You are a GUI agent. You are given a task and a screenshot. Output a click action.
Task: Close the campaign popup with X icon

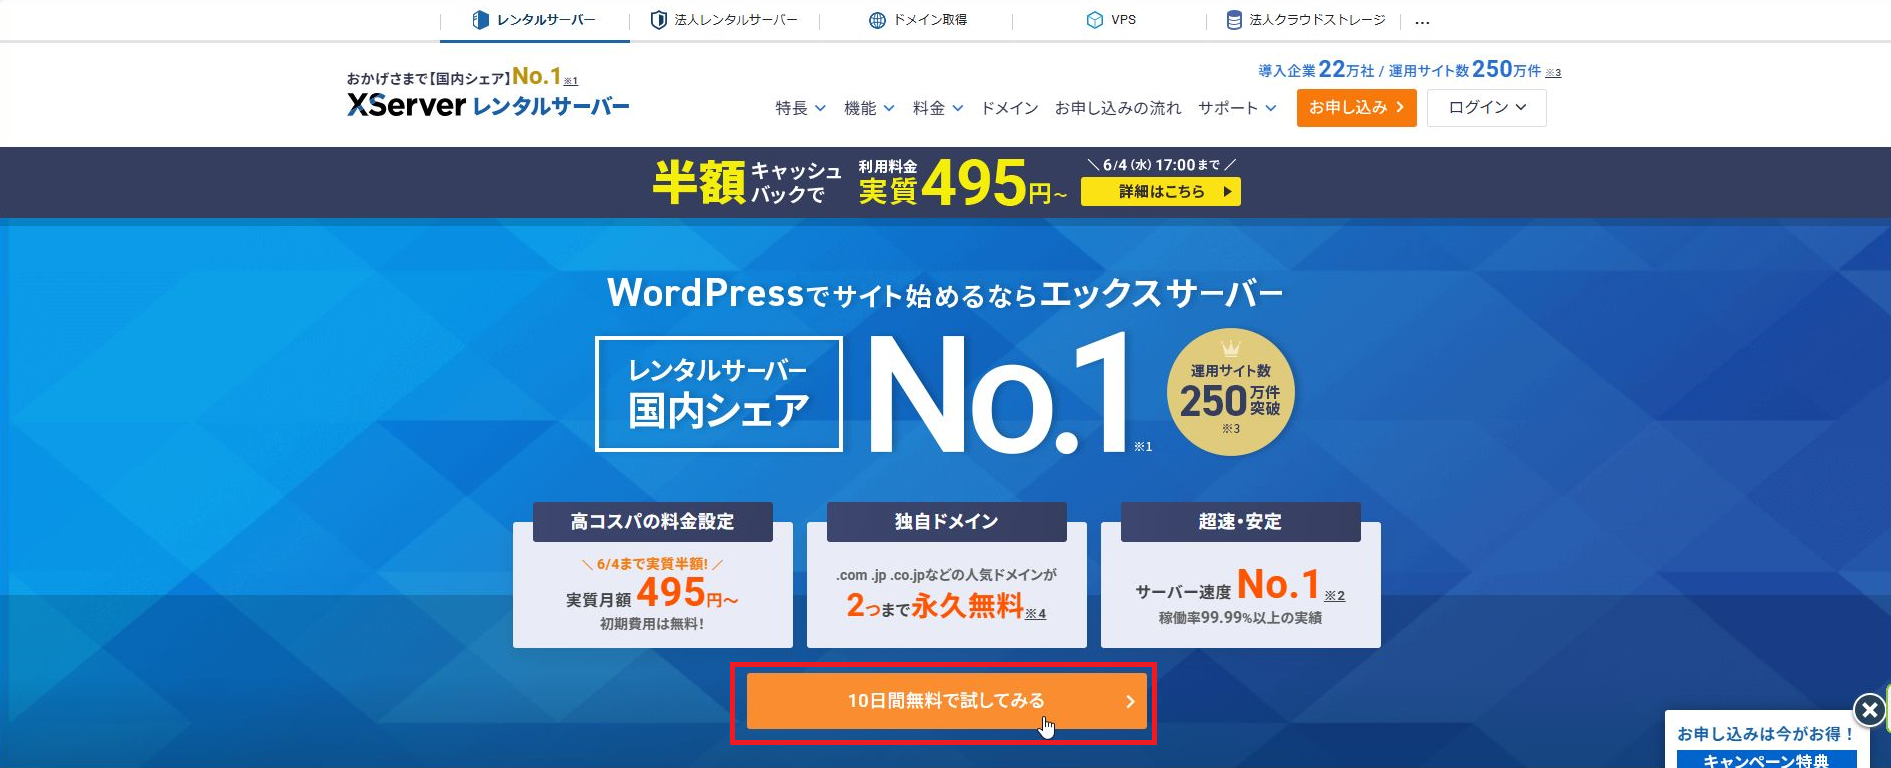pyautogui.click(x=1869, y=711)
